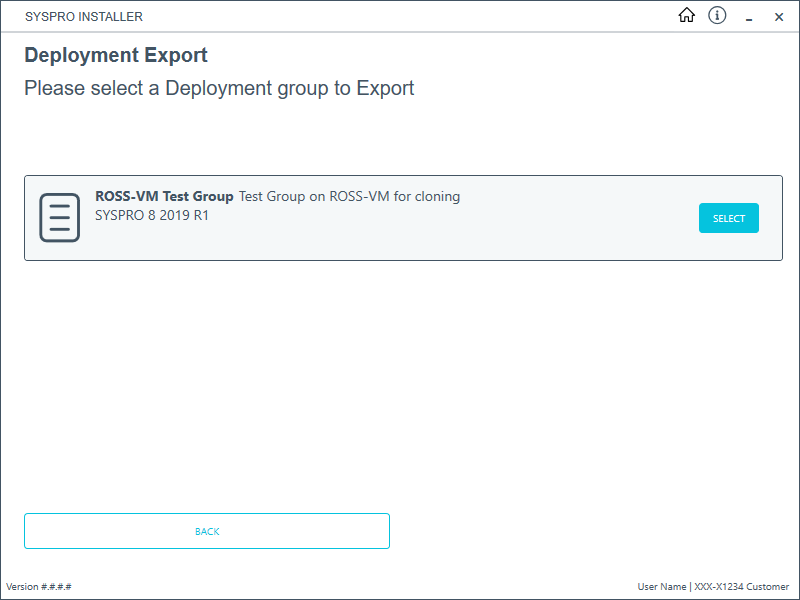The width and height of the screenshot is (800, 600).
Task: Select the ROSS-VM Test Group name
Action: click(x=164, y=197)
